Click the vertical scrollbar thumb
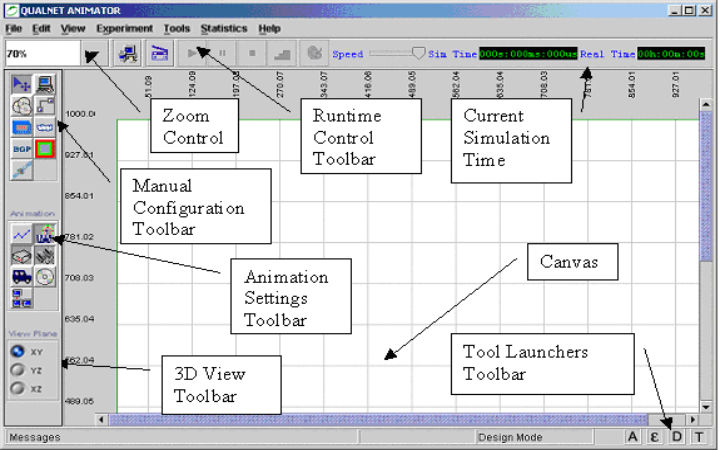 point(706,187)
